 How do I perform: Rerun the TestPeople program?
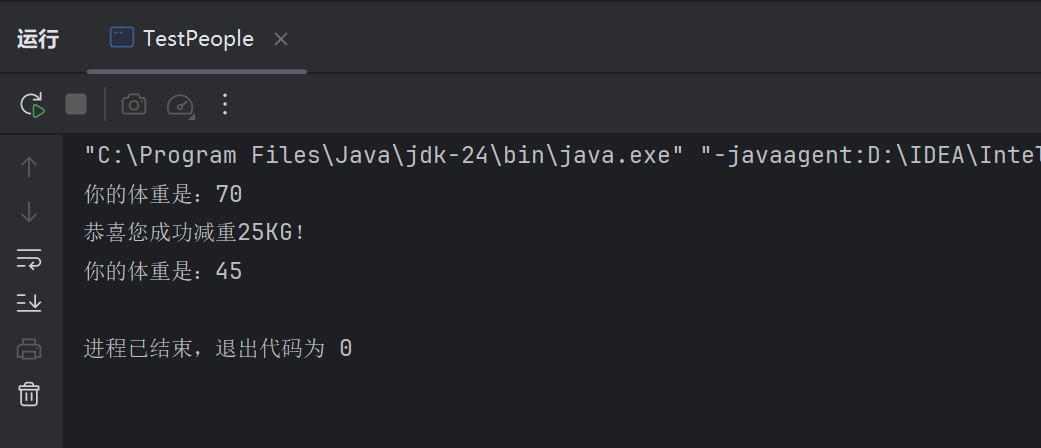(32, 104)
